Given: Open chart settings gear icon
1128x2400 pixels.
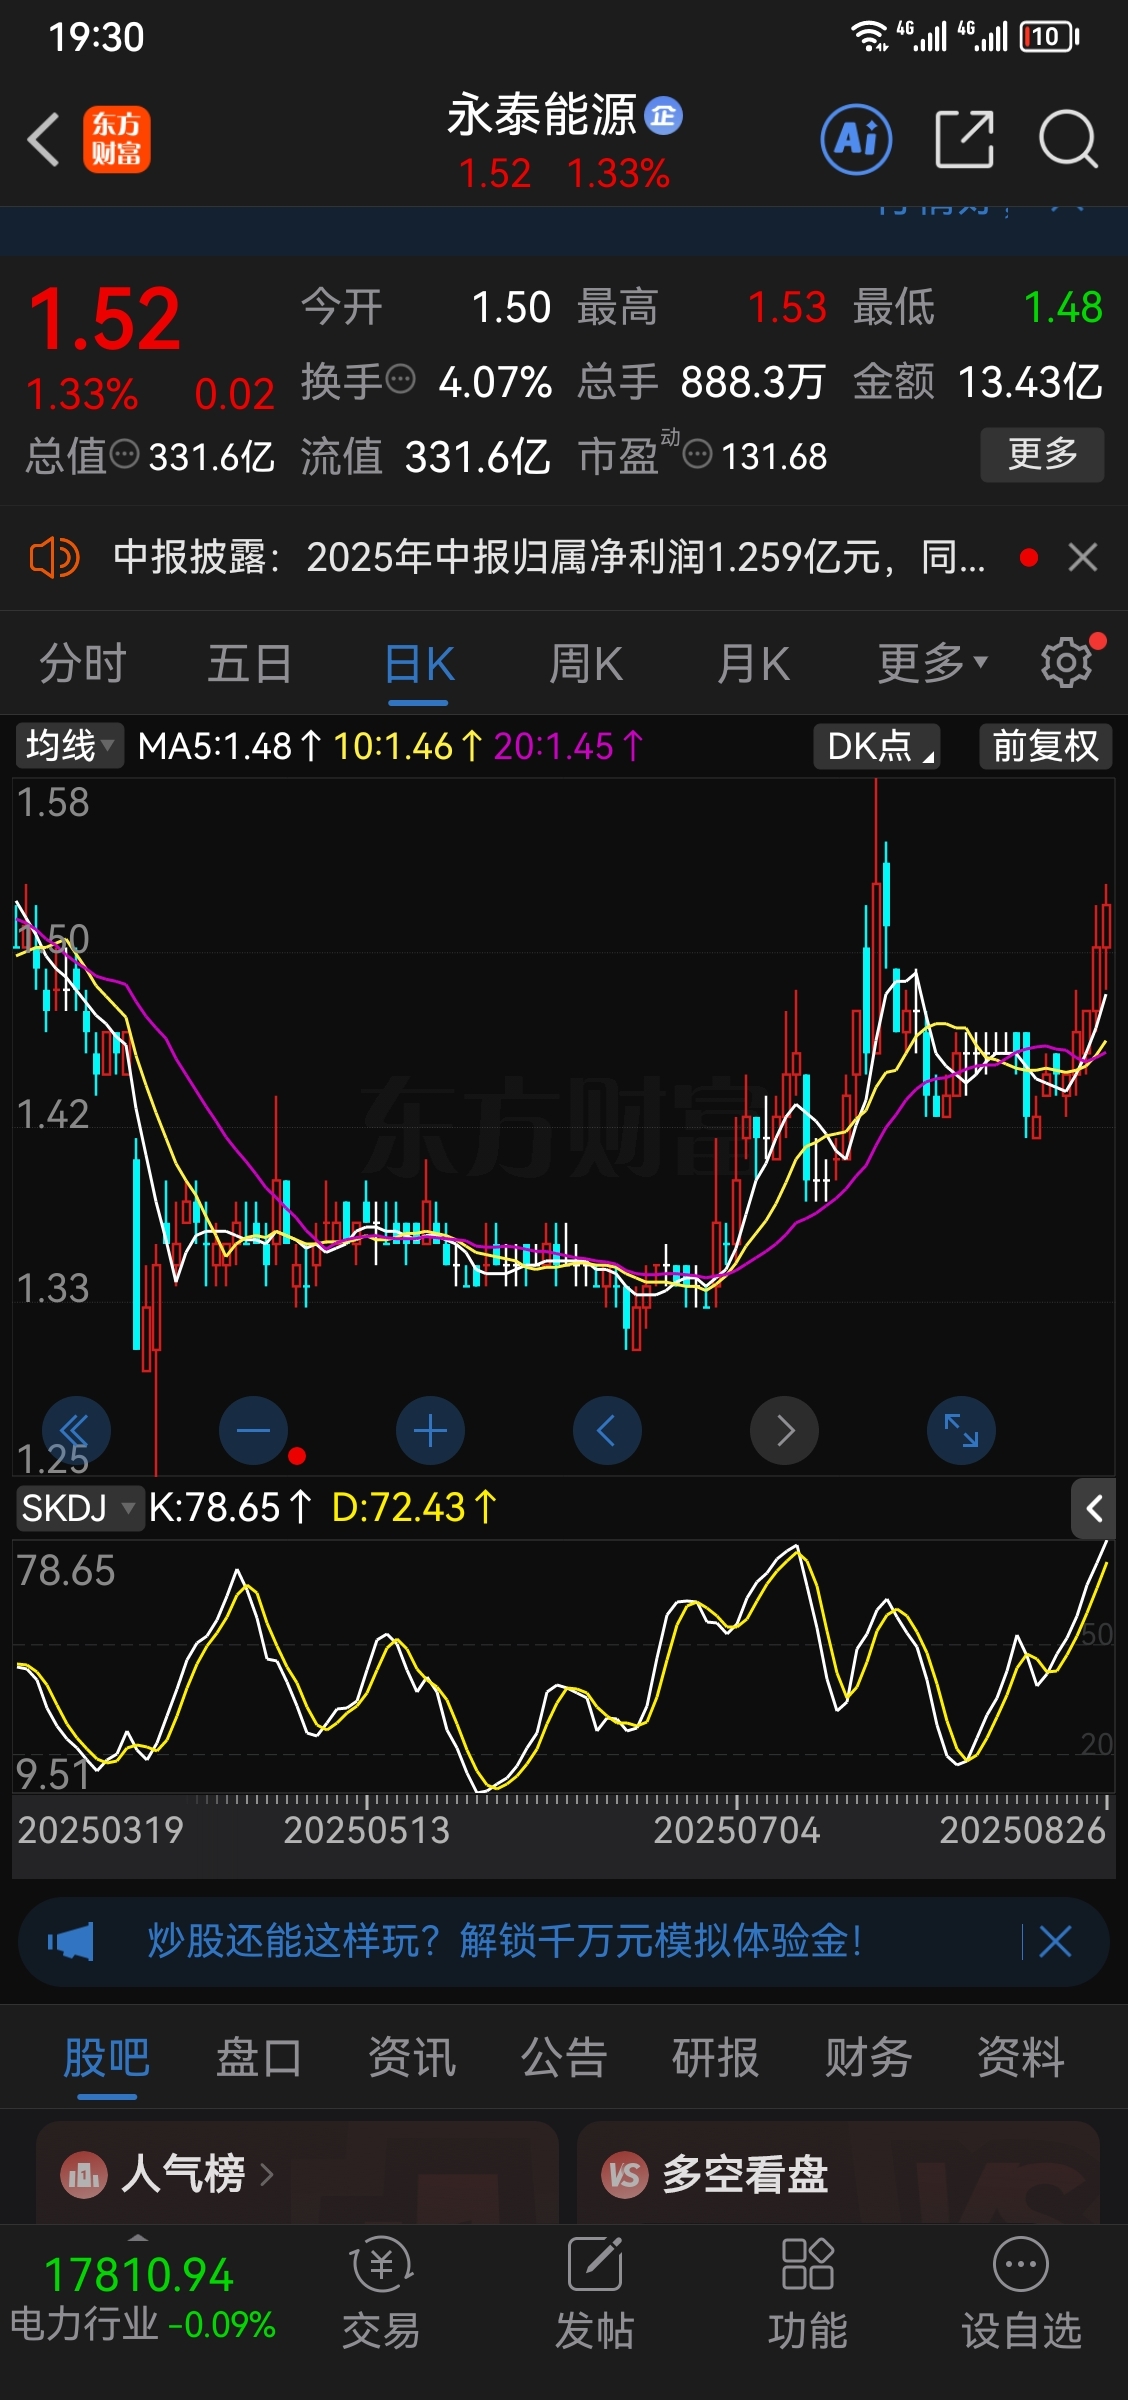Looking at the screenshot, I should coord(1066,662).
